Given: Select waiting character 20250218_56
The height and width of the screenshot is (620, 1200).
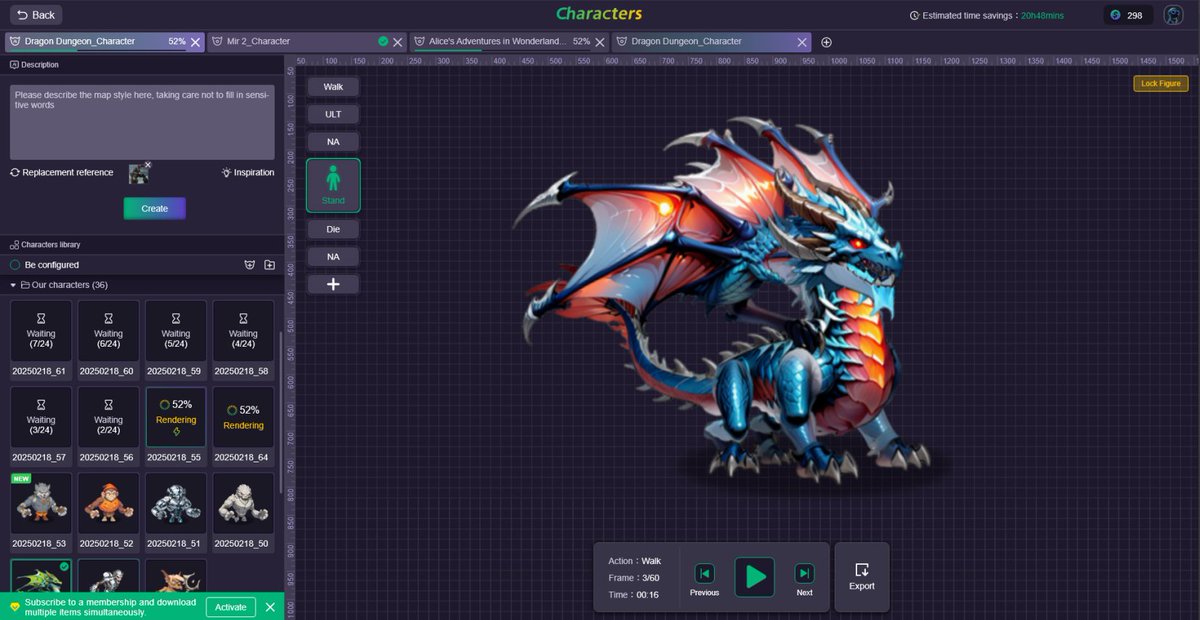Looking at the screenshot, I should (x=108, y=424).
